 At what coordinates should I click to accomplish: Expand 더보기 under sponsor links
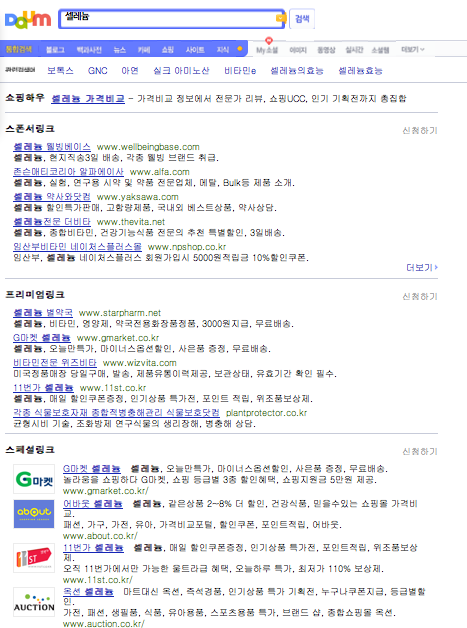click(x=422, y=268)
